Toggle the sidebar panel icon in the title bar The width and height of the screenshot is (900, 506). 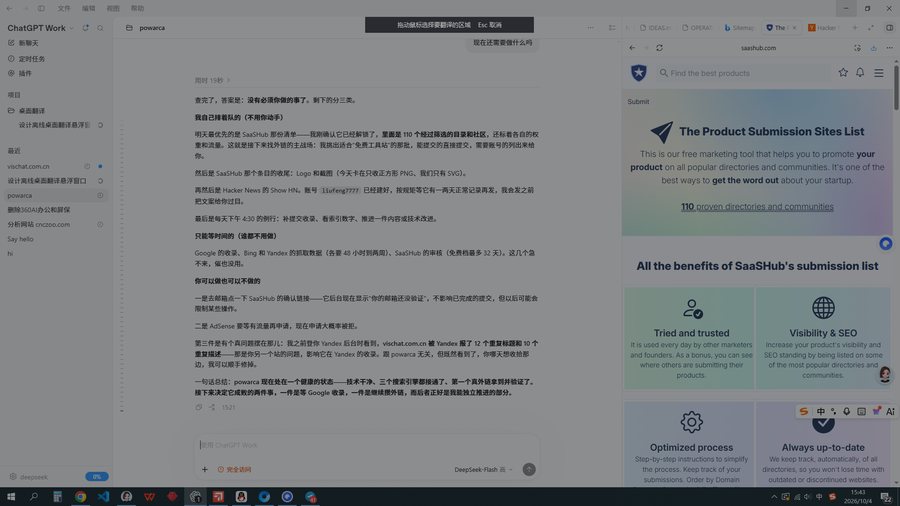click(x=41, y=9)
